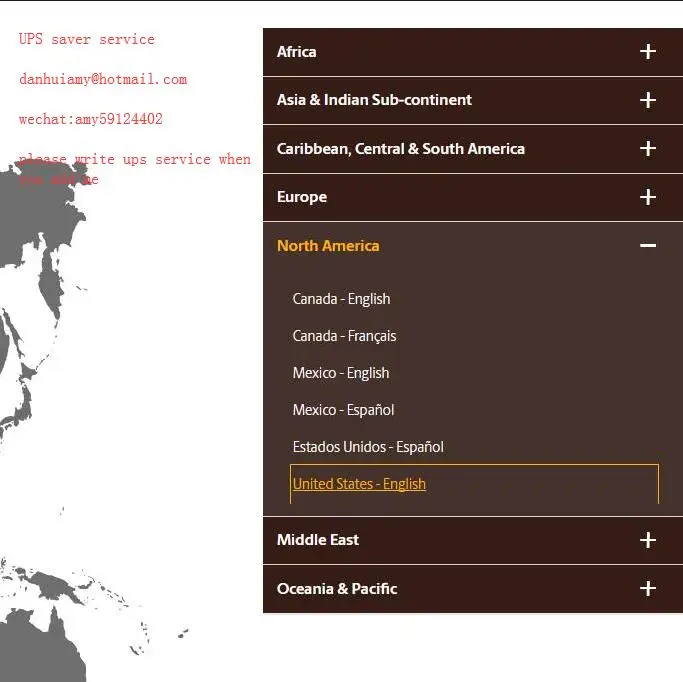
Task: Choose Canada - Français site
Action: pyautogui.click(x=345, y=336)
